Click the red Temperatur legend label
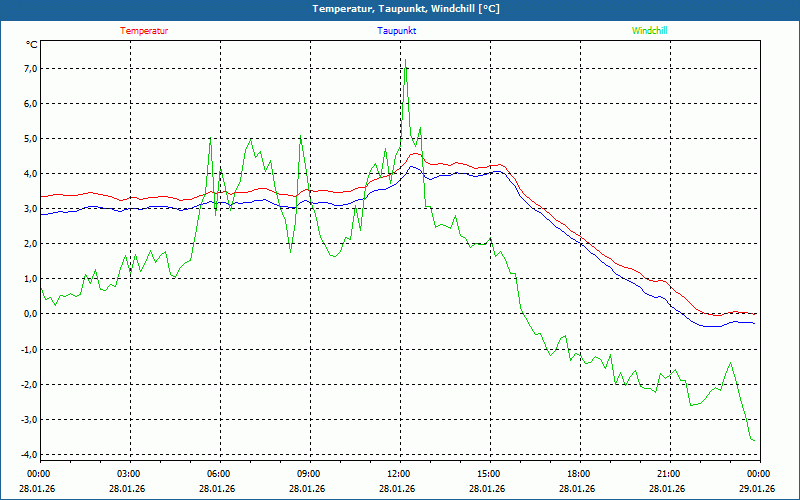The height and width of the screenshot is (500, 800). coord(144,31)
